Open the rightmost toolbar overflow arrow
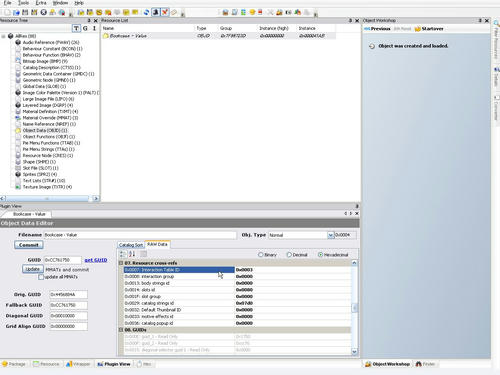 click(315, 13)
